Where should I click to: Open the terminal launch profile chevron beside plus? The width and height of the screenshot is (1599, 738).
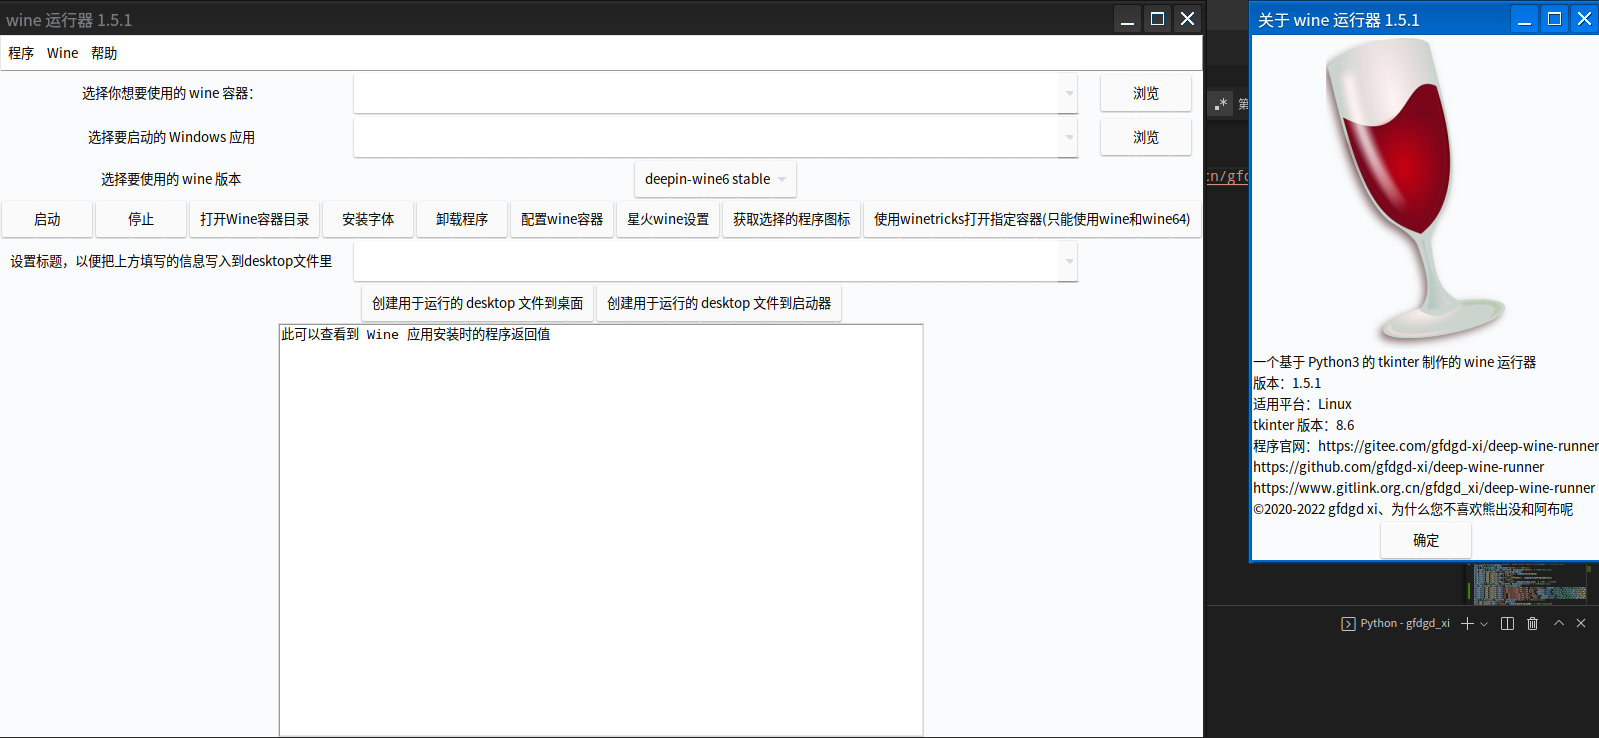click(1484, 624)
